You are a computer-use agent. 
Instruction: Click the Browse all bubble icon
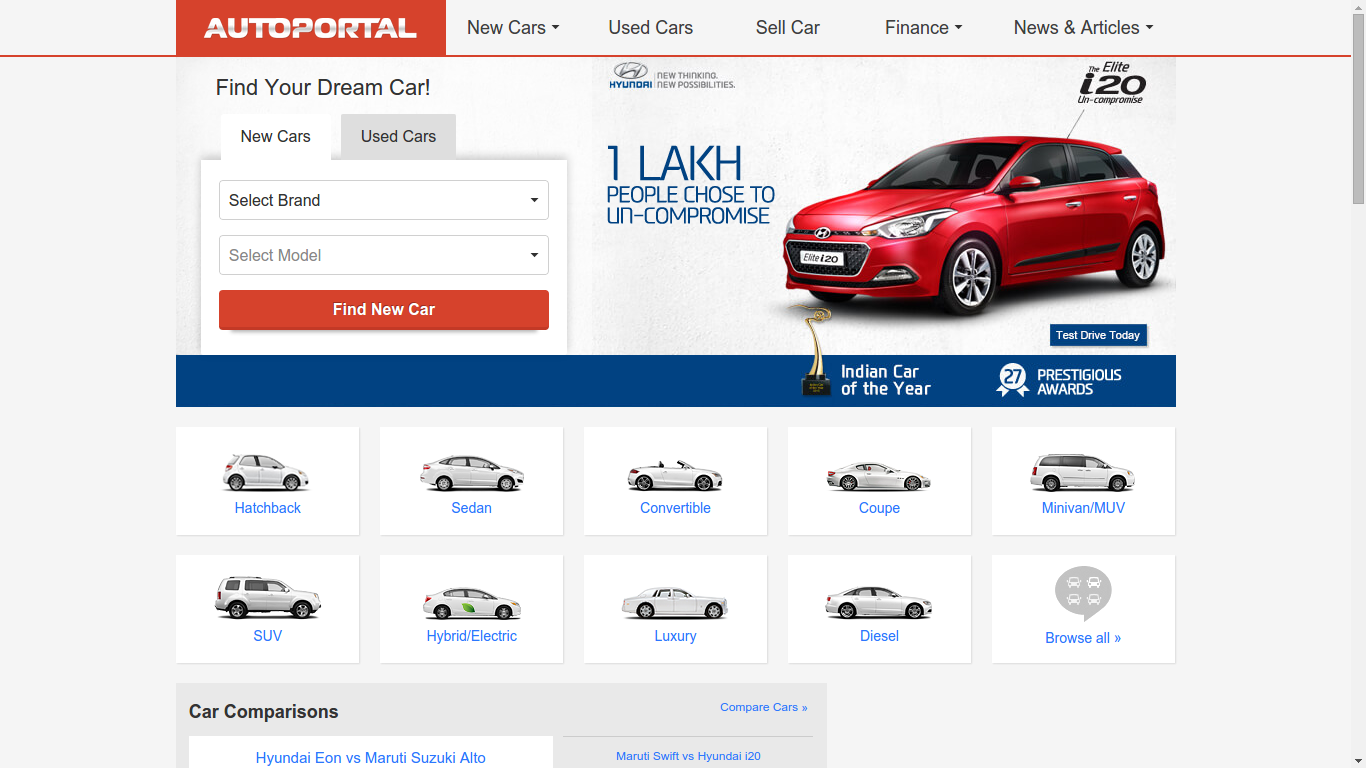coord(1083,594)
